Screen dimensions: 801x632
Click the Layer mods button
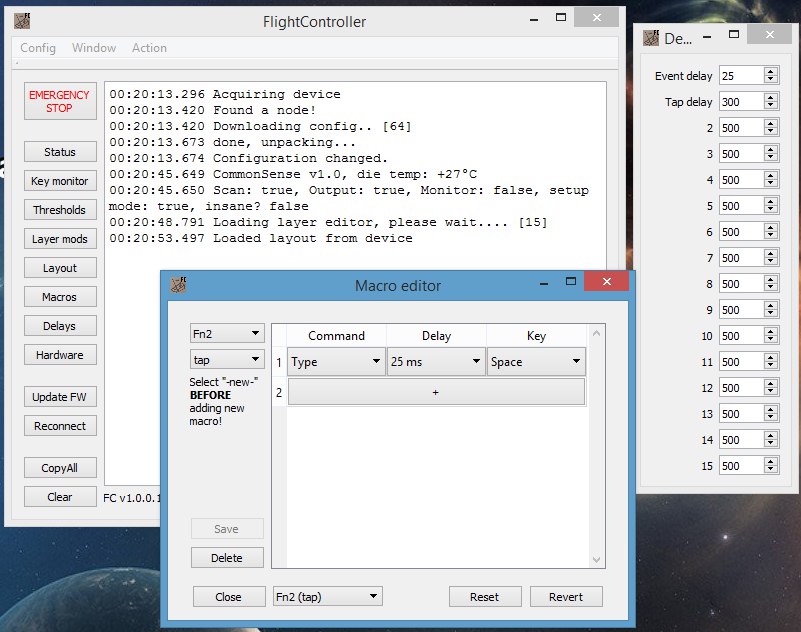click(60, 239)
